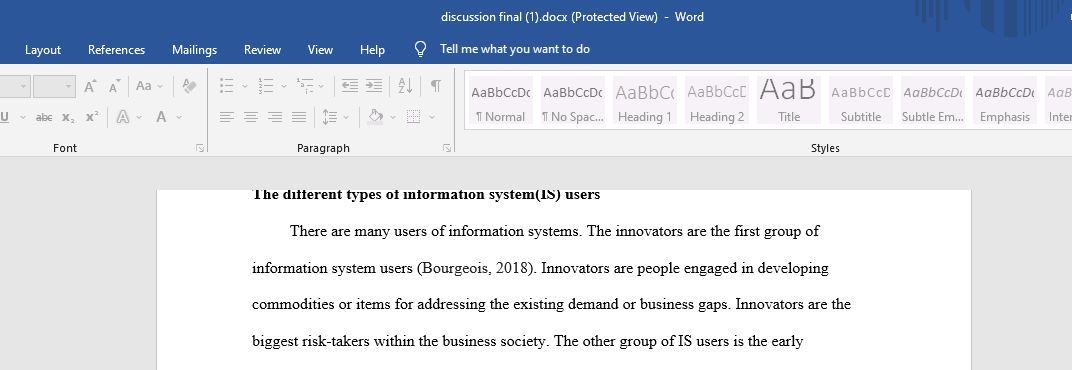The image size is (1072, 370).
Task: Click the Text Effects outlined A icon
Action: tap(123, 117)
